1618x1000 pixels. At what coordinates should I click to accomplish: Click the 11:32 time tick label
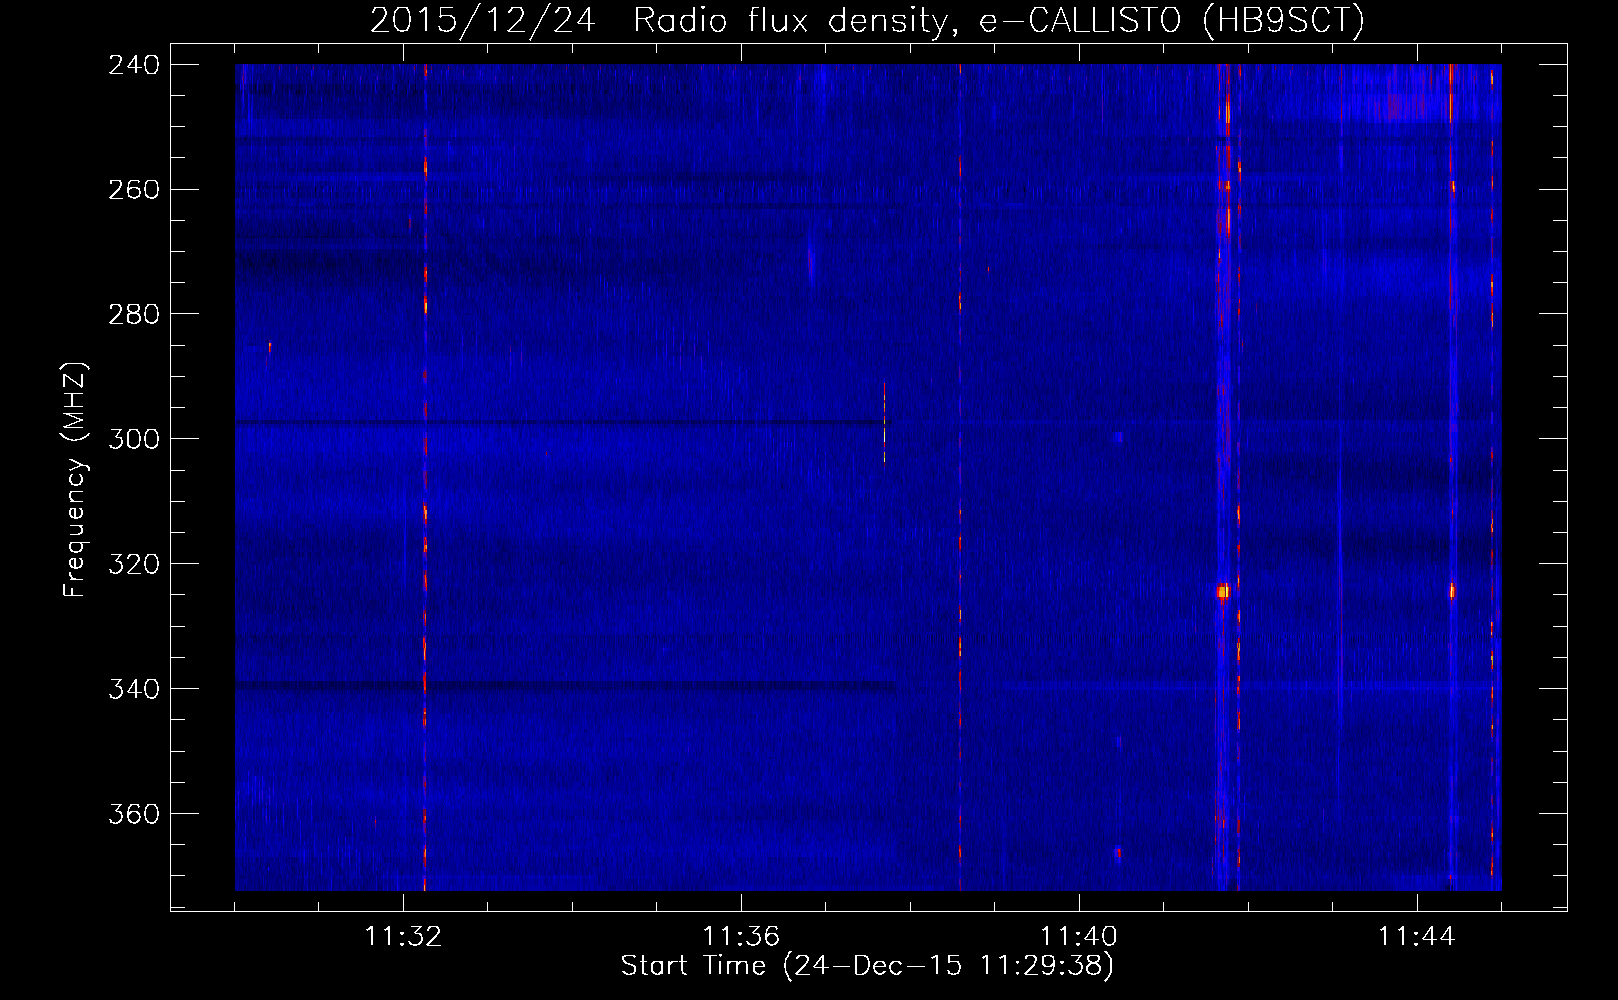(403, 937)
